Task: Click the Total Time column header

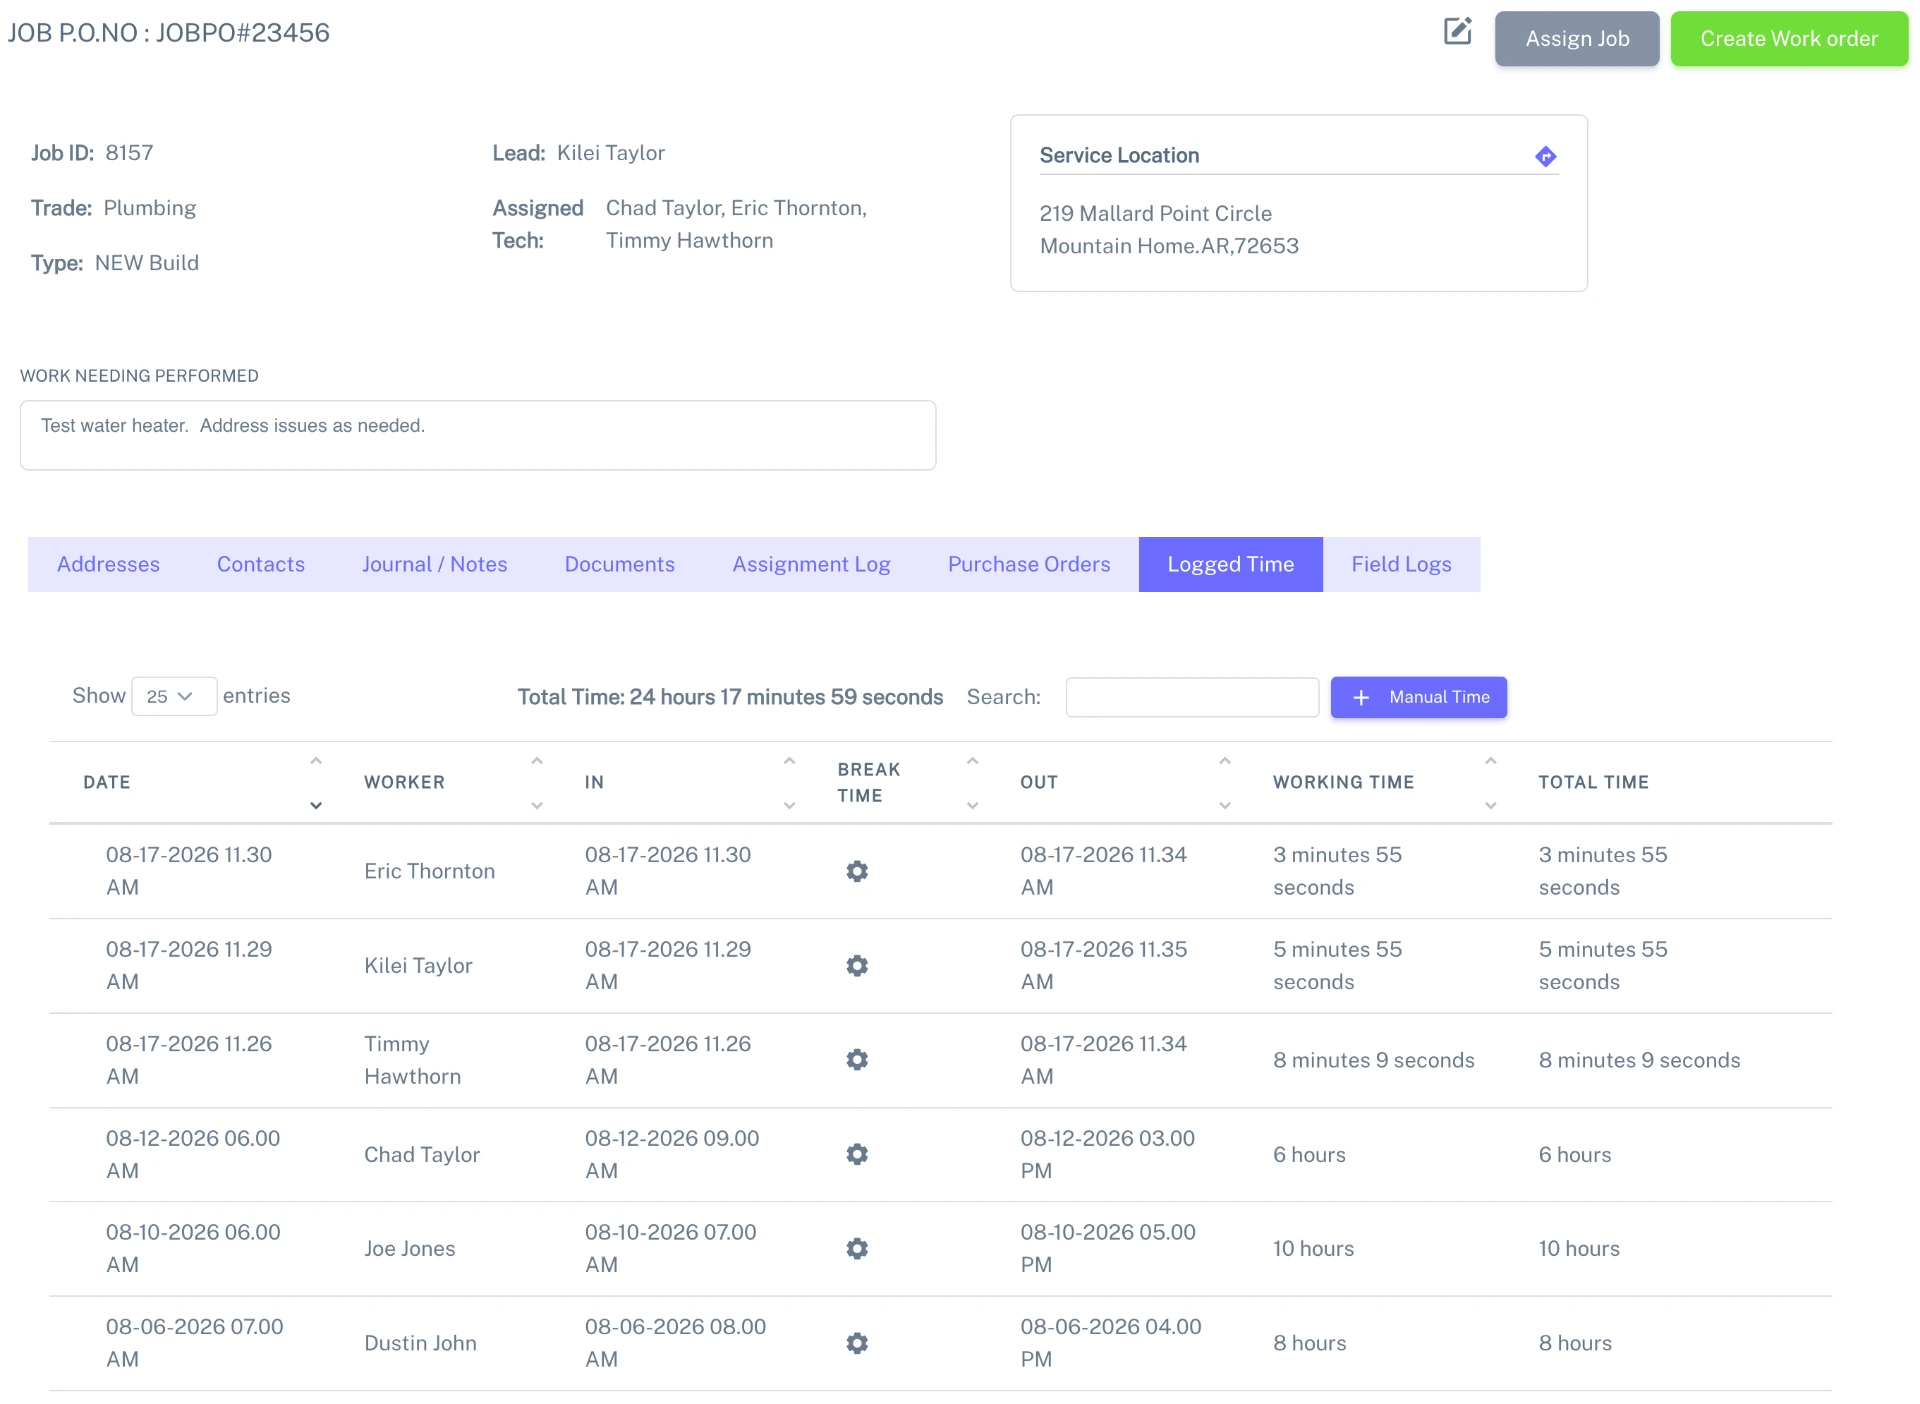Action: click(x=1593, y=782)
